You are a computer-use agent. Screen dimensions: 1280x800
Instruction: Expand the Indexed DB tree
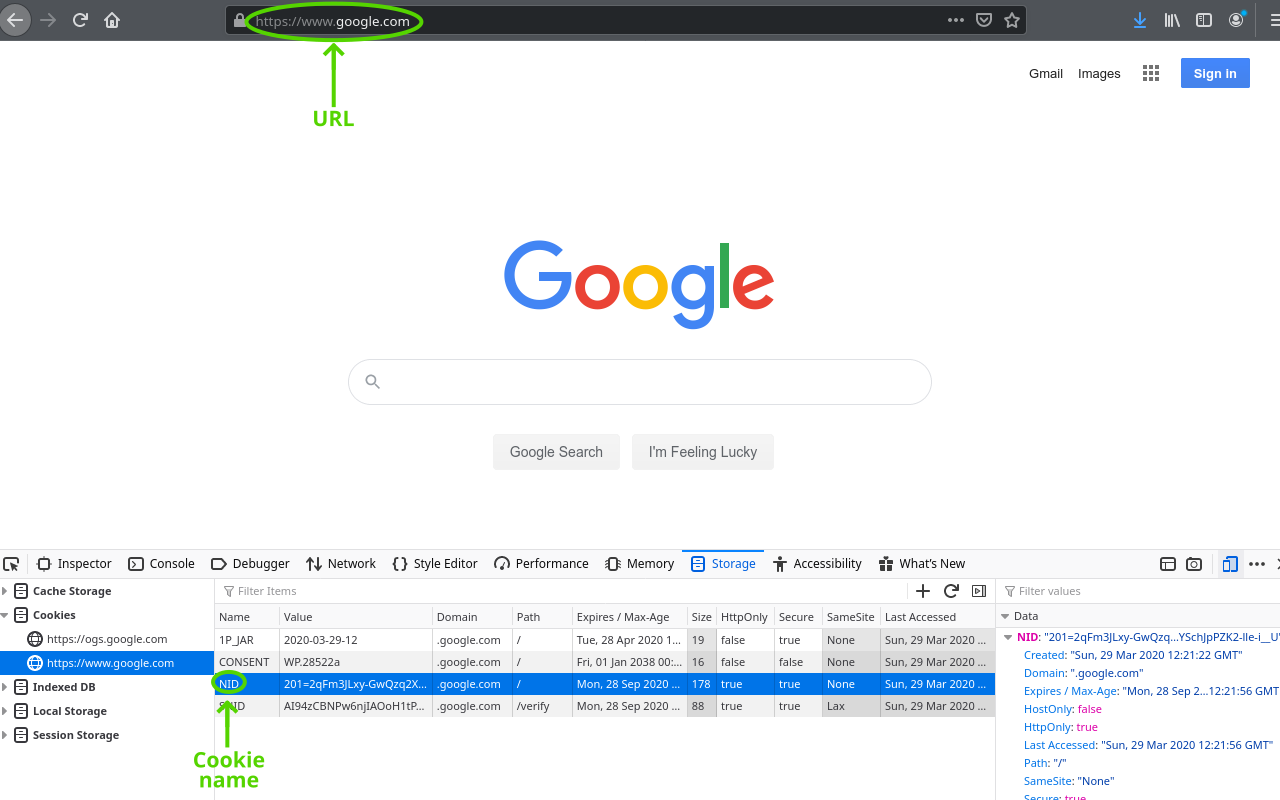pyautogui.click(x=5, y=687)
